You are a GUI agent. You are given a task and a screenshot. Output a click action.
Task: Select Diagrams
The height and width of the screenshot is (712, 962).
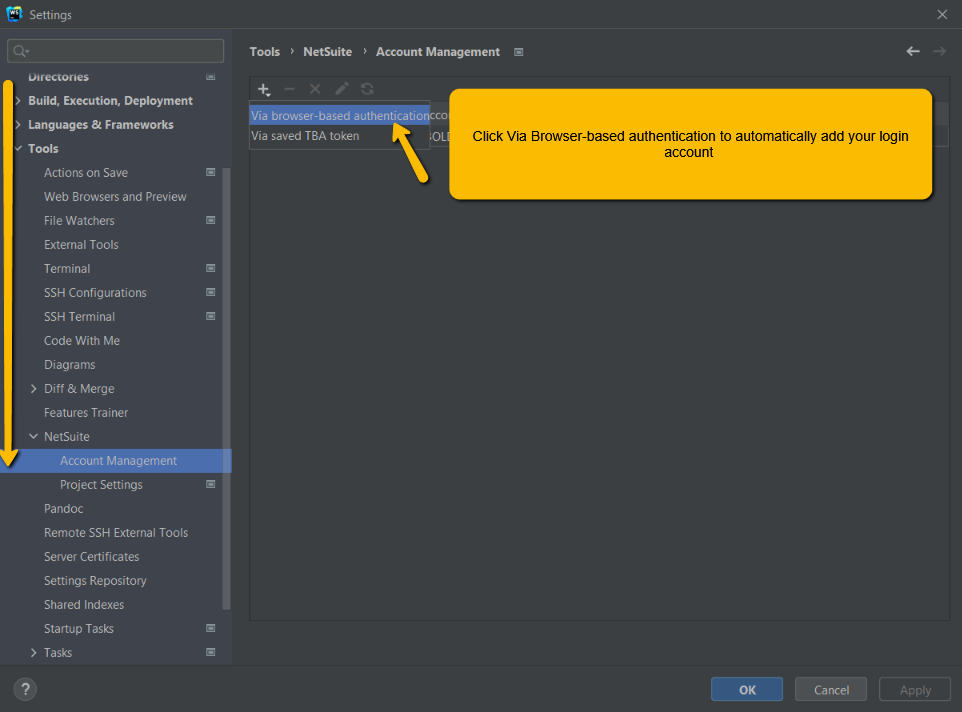(x=69, y=365)
